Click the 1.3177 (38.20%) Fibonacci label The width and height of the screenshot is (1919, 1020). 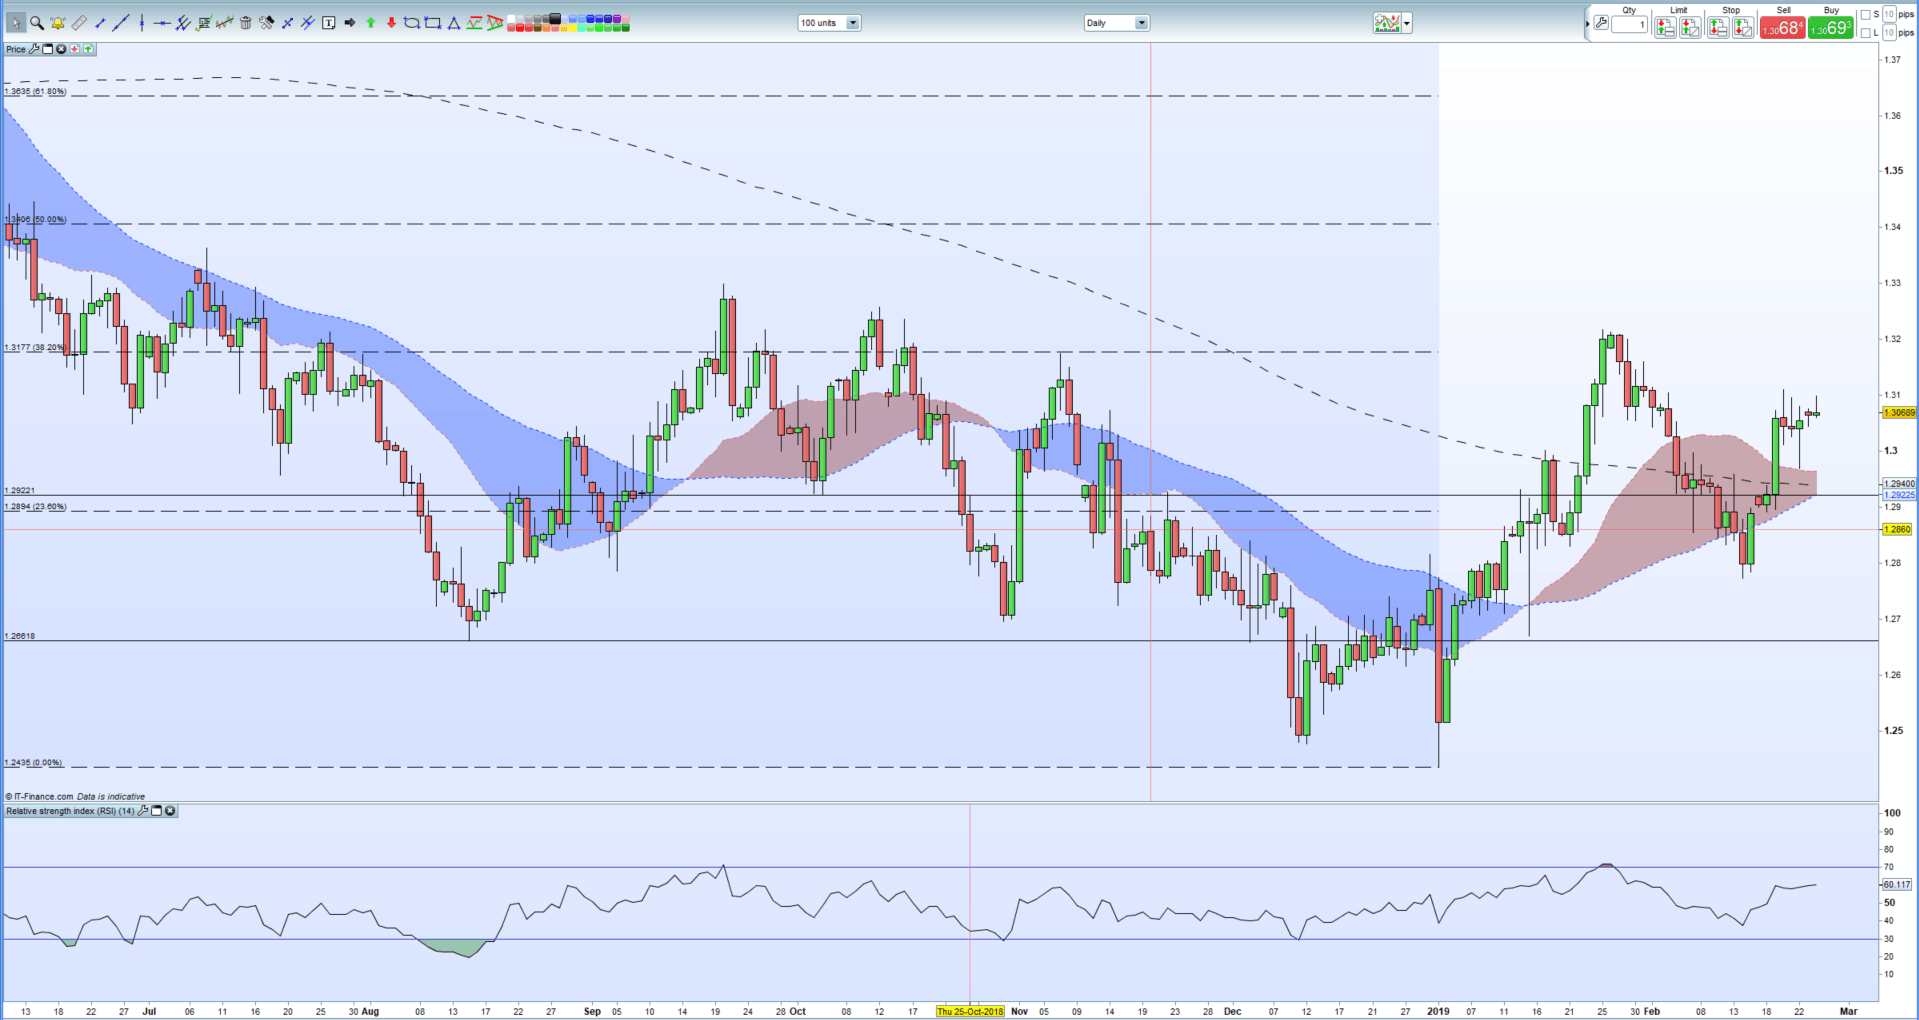click(35, 347)
